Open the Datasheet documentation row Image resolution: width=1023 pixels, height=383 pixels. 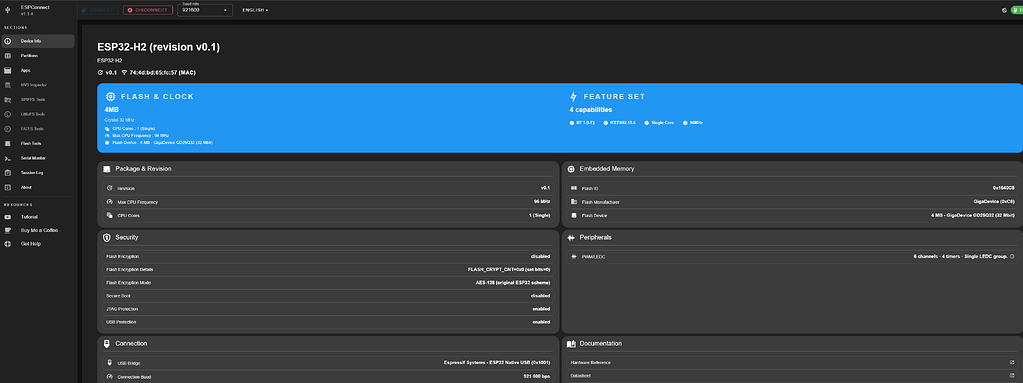[x=792, y=376]
